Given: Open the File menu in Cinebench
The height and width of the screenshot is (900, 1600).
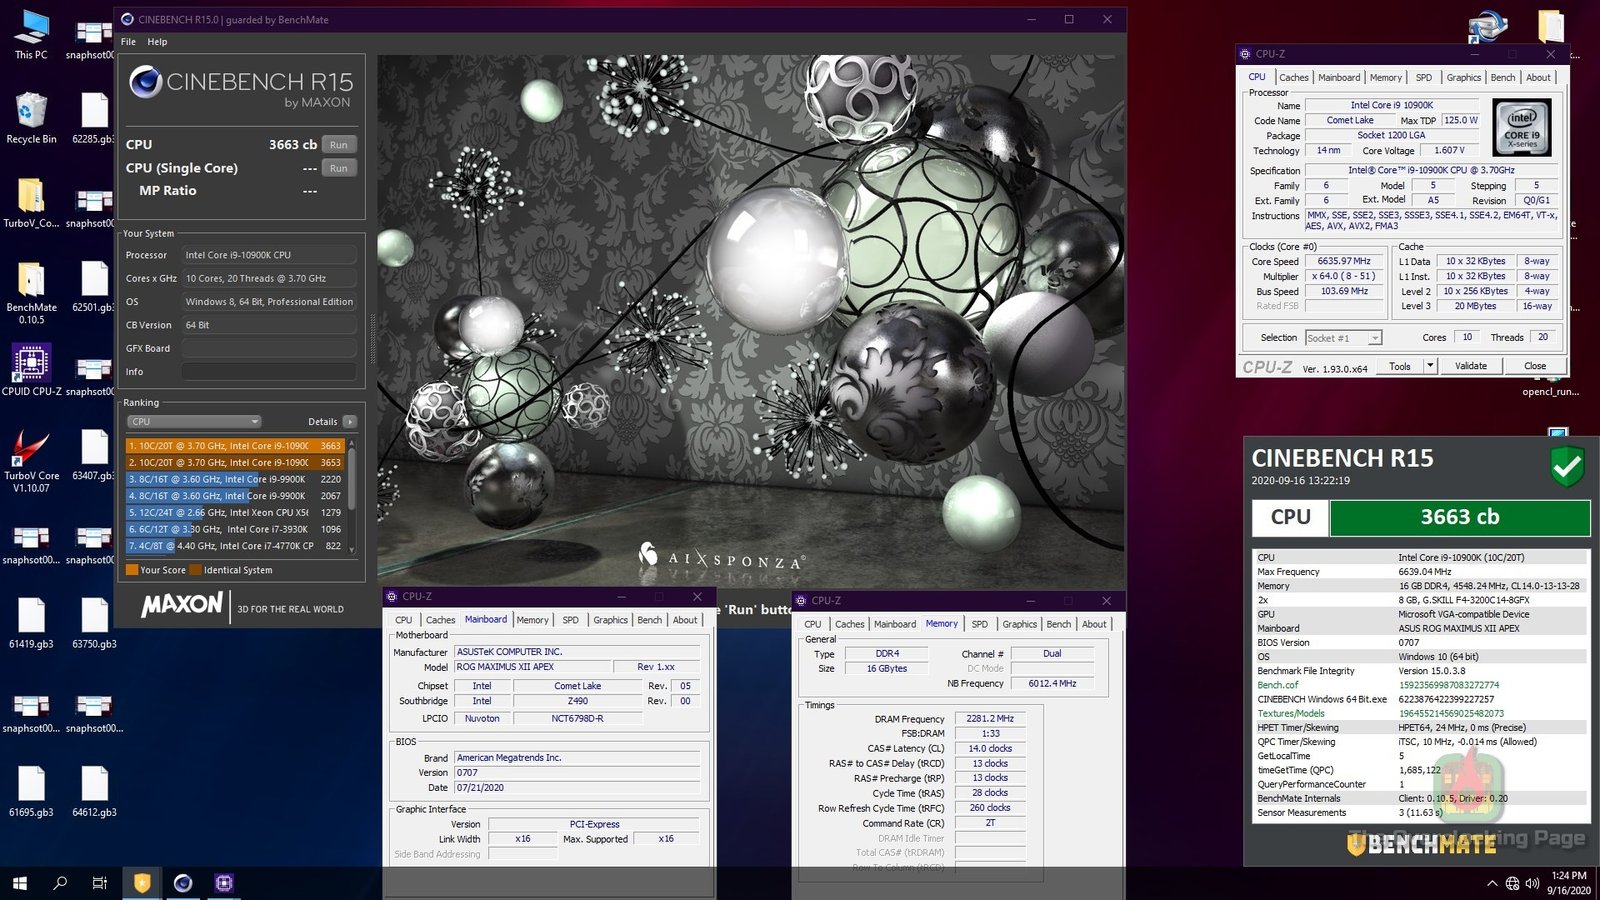Looking at the screenshot, I should (128, 42).
